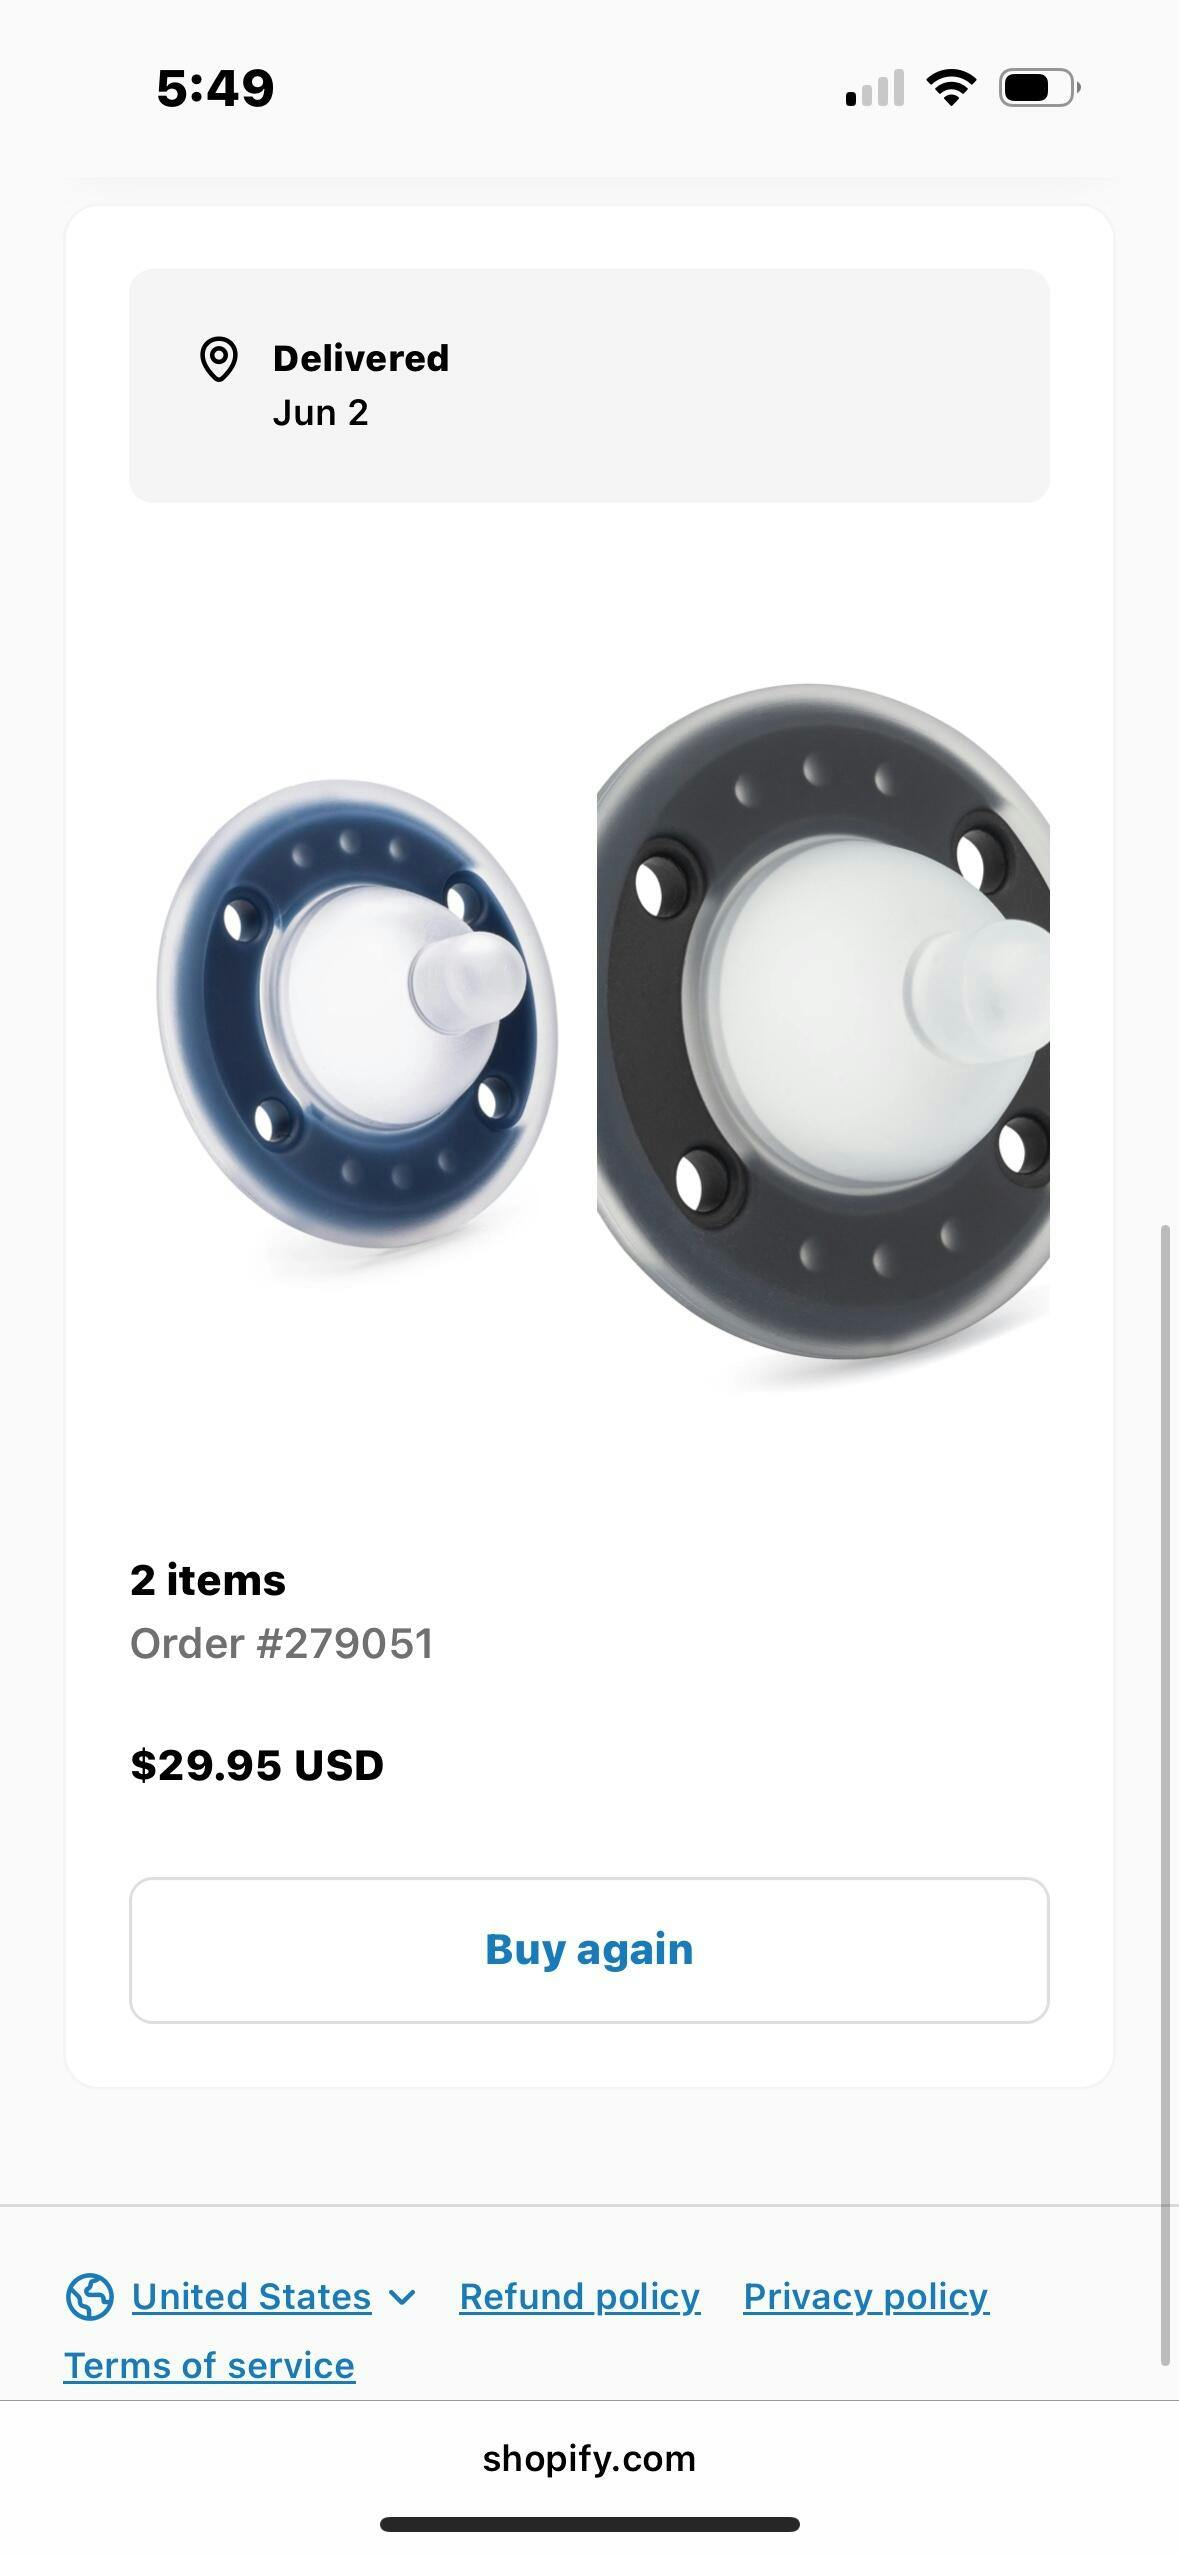Click the Buy again button
1179x2556 pixels.
click(x=589, y=1950)
